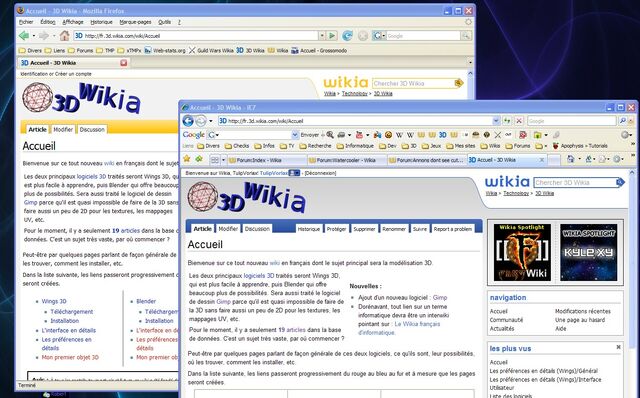Expand the IE7 address bar dropdown

pos(496,121)
